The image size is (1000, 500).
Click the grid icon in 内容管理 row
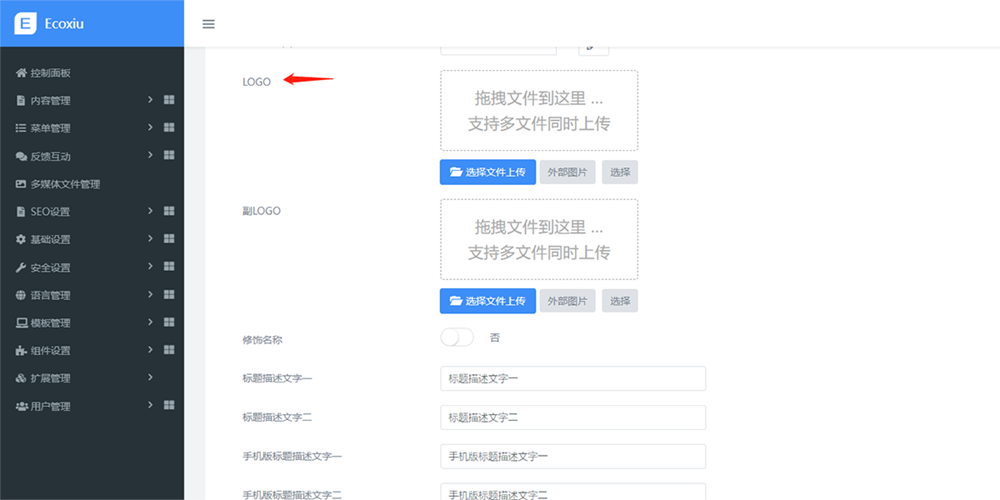169,99
